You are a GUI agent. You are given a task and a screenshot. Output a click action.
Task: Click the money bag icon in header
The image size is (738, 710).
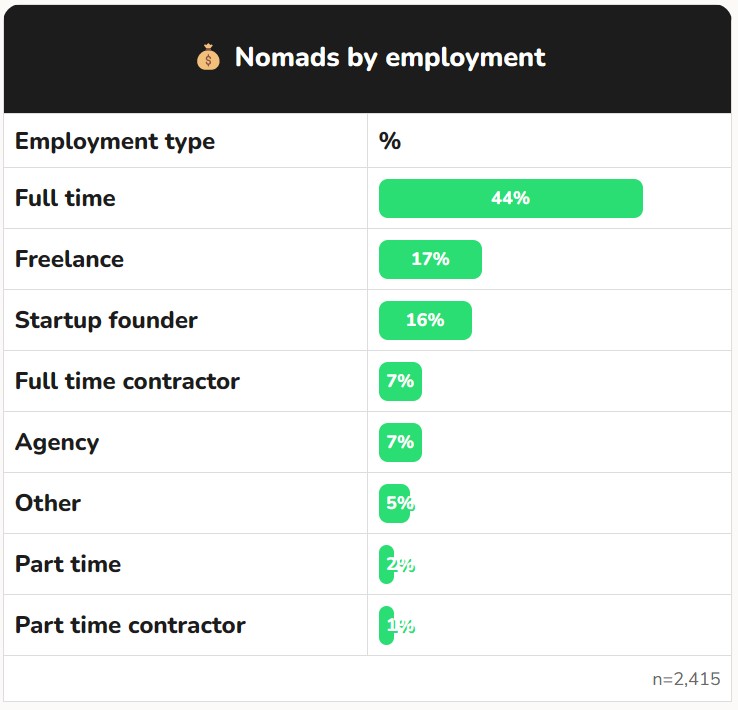pos(207,58)
